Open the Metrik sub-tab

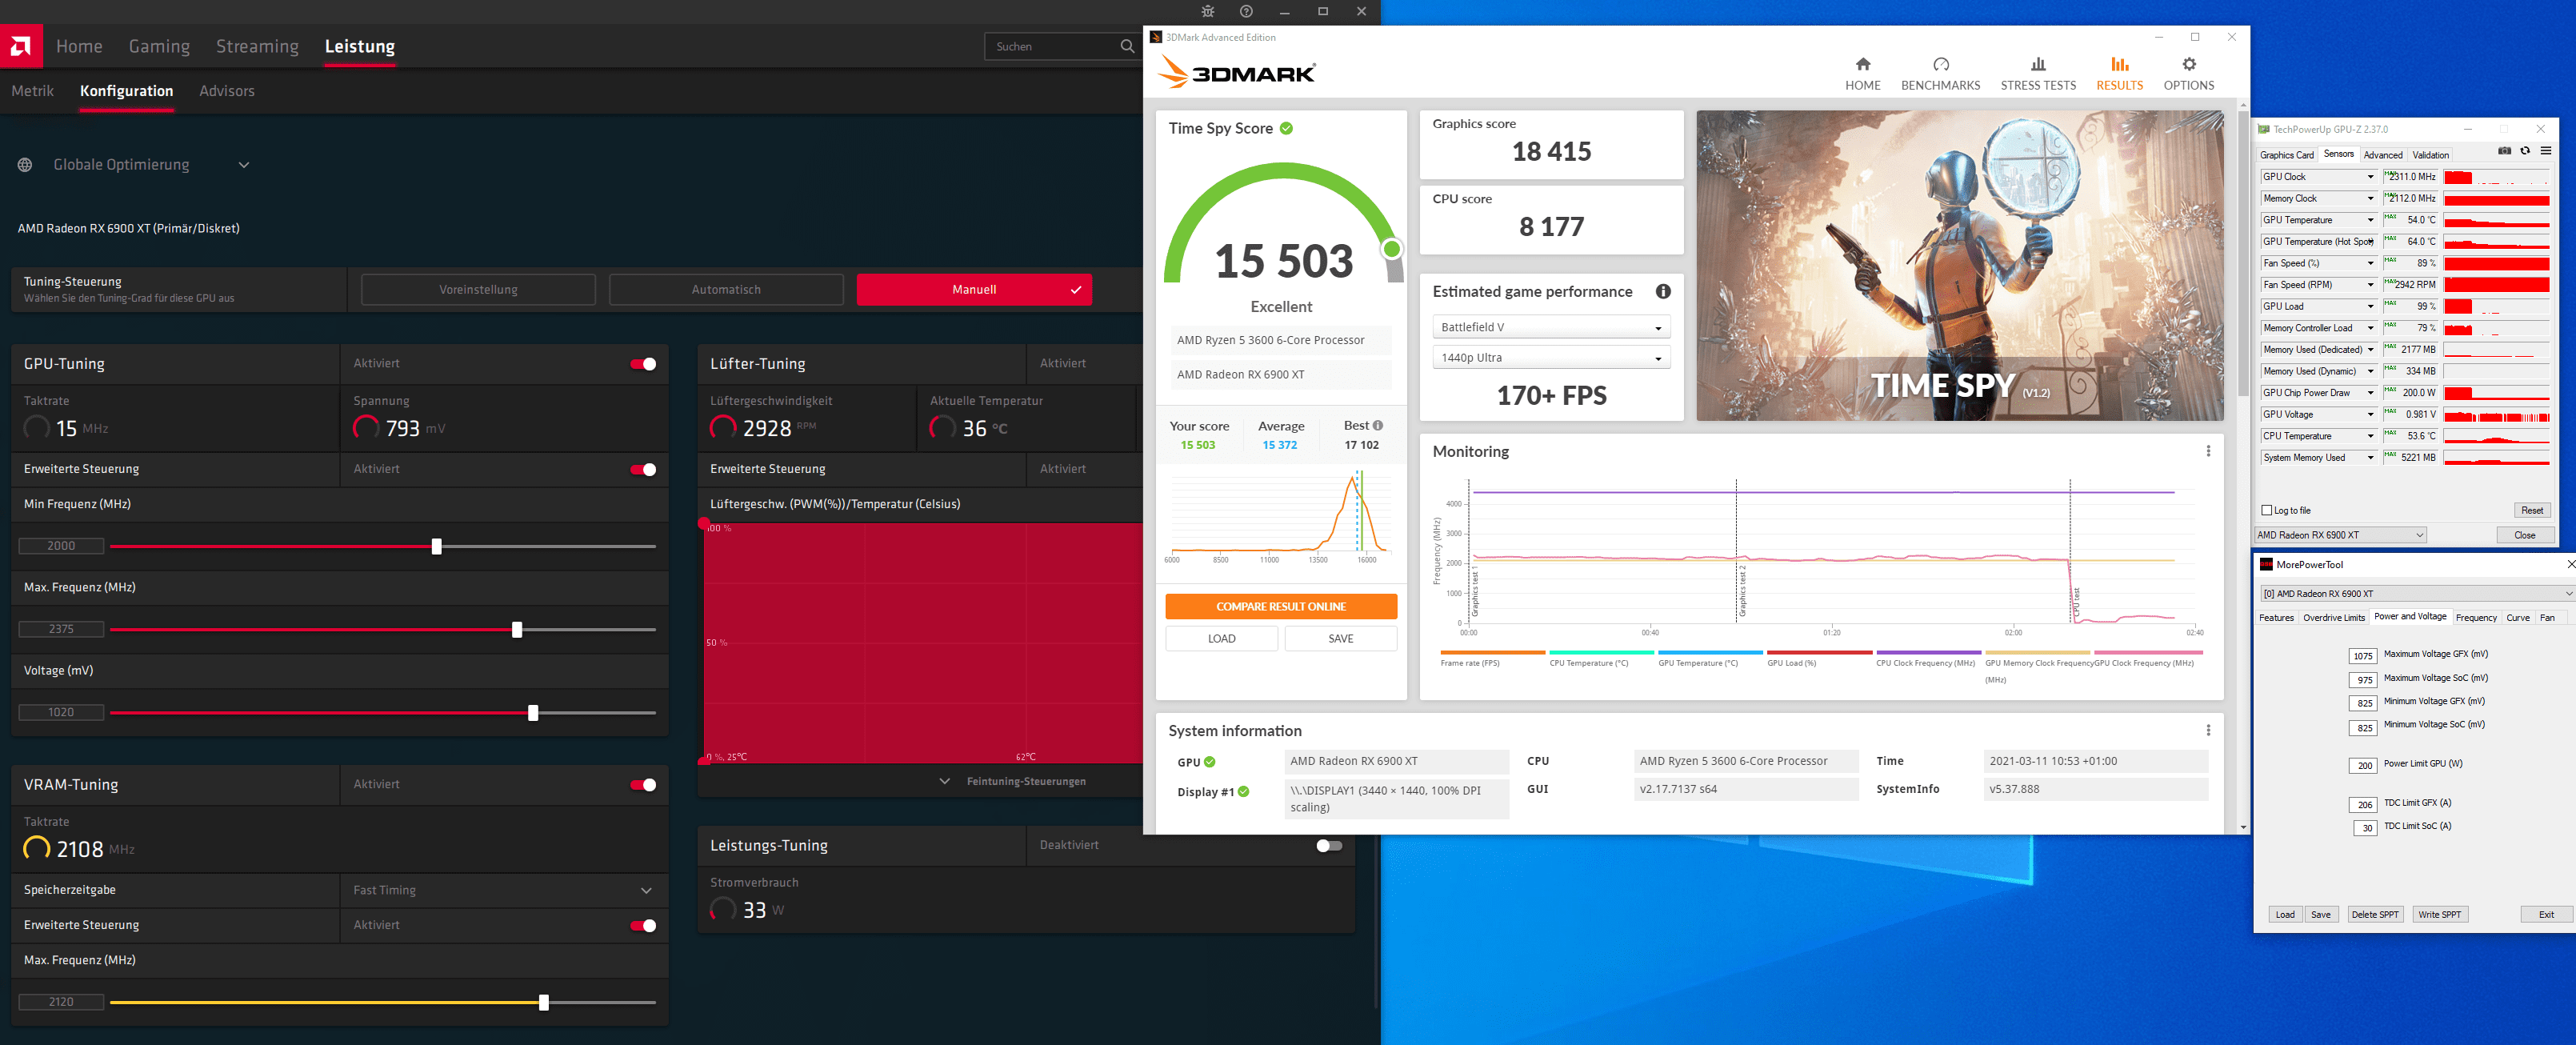pos(32,91)
